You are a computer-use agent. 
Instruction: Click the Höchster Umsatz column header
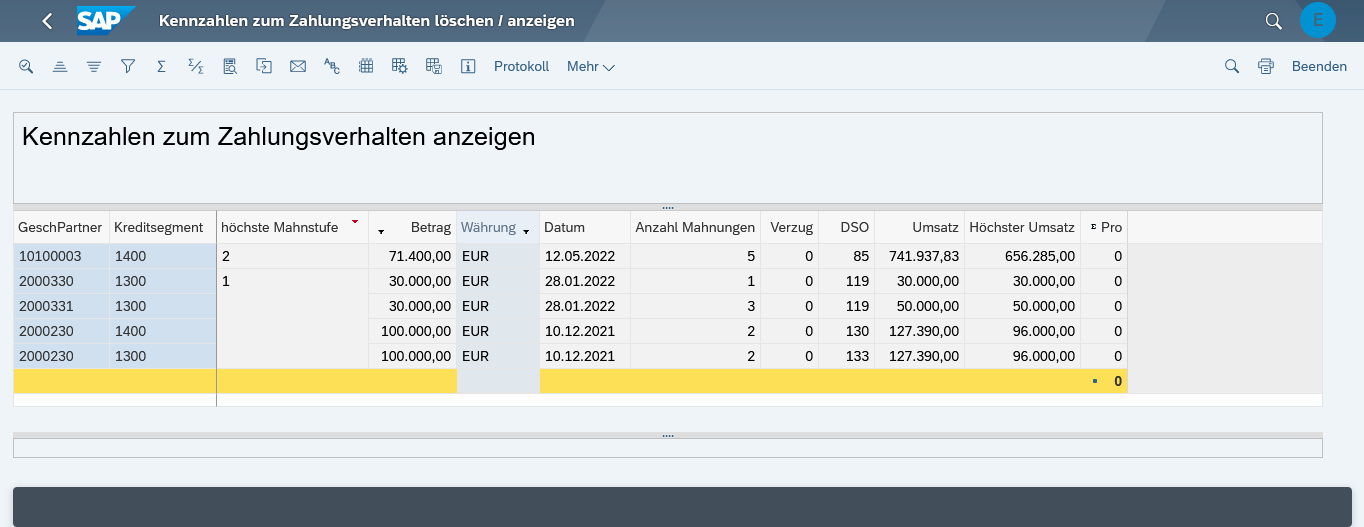pyautogui.click(x=1022, y=227)
